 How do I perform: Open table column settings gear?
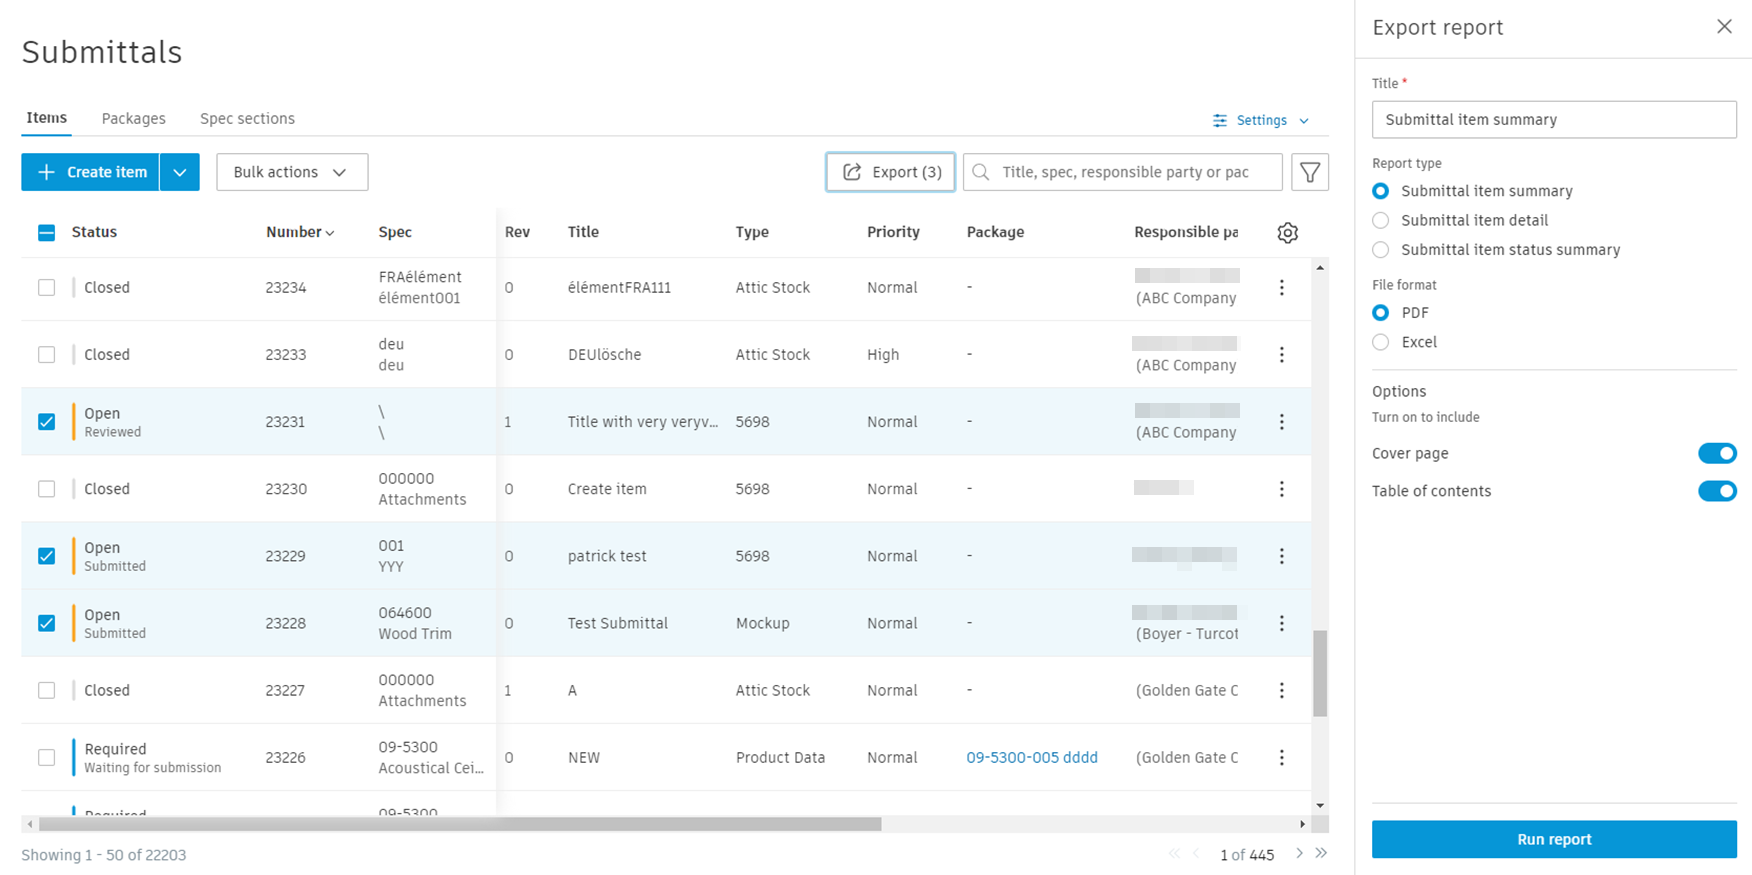tap(1288, 232)
